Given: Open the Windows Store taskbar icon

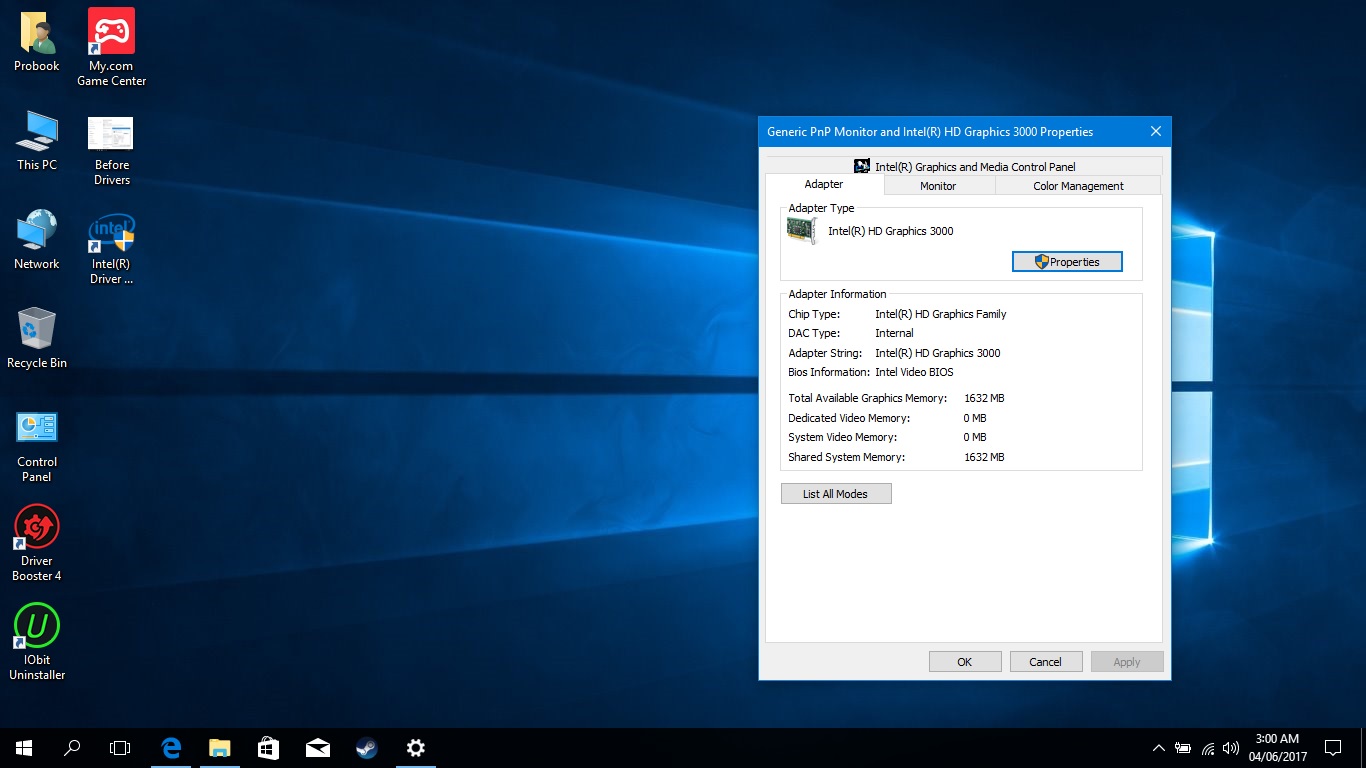Looking at the screenshot, I should [268, 748].
